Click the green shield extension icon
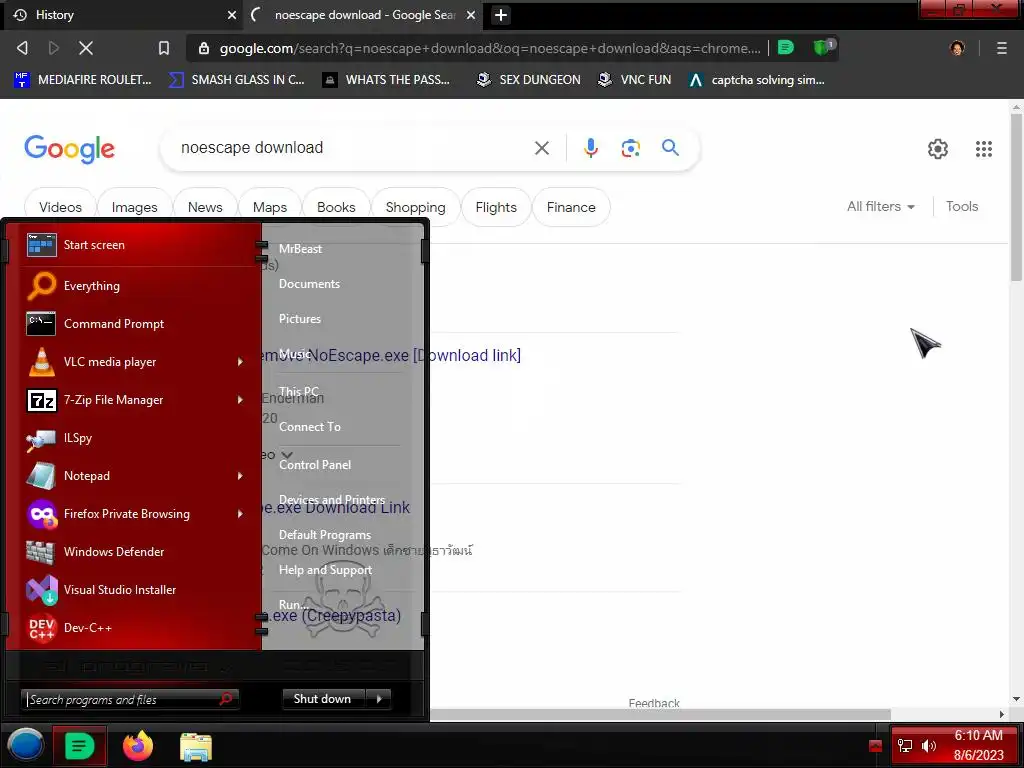Screen dimensions: 1024x768 tap(823, 47)
